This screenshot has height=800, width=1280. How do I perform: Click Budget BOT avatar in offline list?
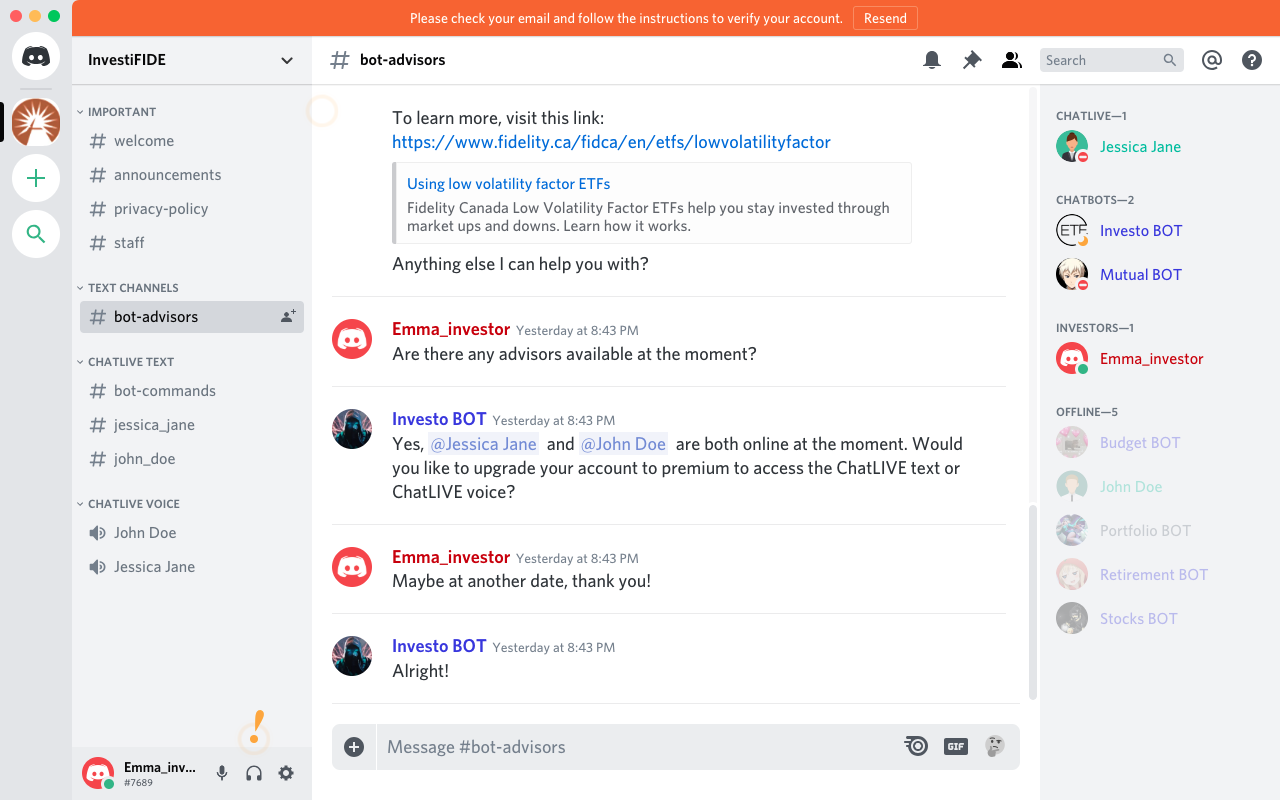pyautogui.click(x=1072, y=442)
